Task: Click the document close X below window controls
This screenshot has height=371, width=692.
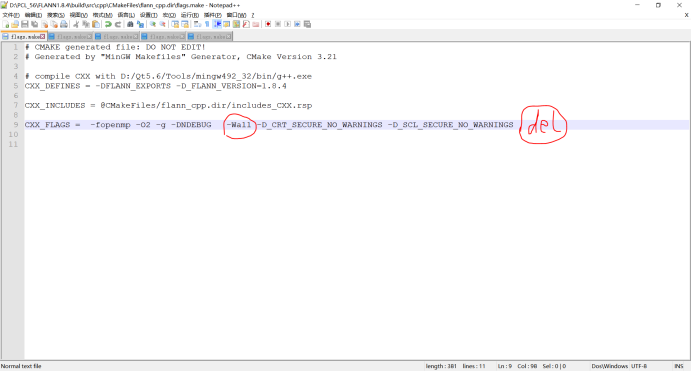Action: tap(686, 15)
